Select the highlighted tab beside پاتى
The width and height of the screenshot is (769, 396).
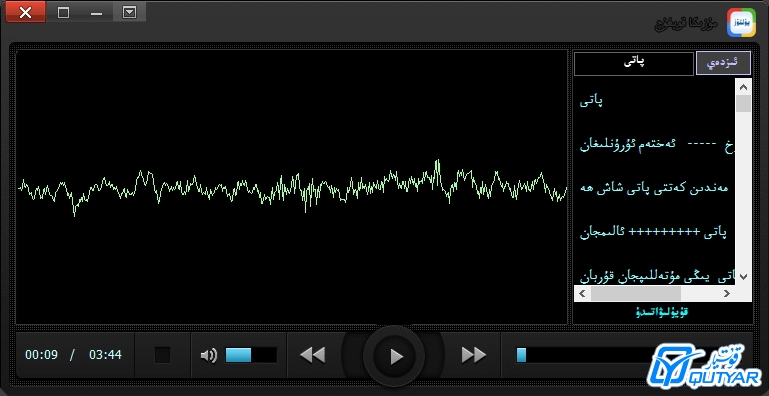click(723, 63)
